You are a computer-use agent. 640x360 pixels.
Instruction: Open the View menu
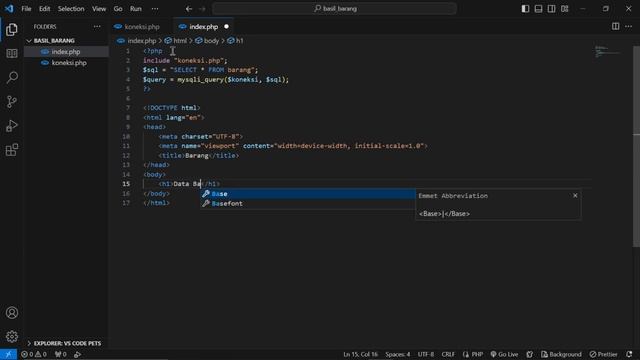click(x=99, y=9)
